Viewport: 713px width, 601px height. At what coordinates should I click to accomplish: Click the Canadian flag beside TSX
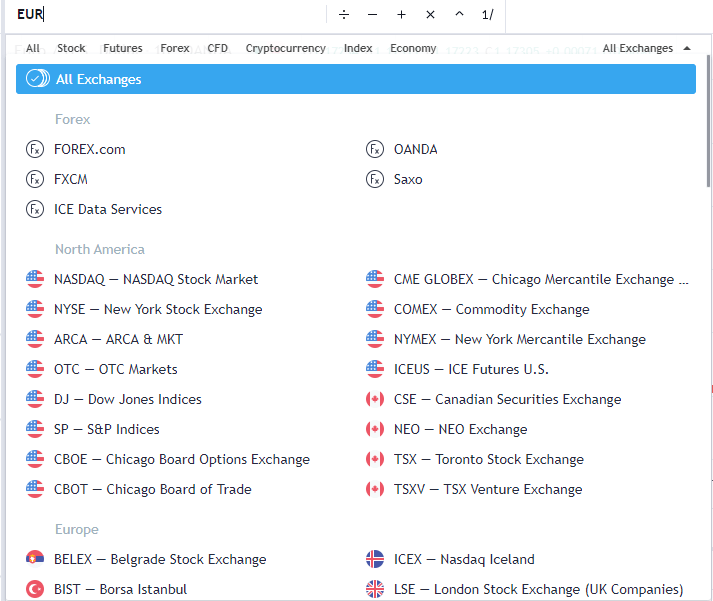375,459
